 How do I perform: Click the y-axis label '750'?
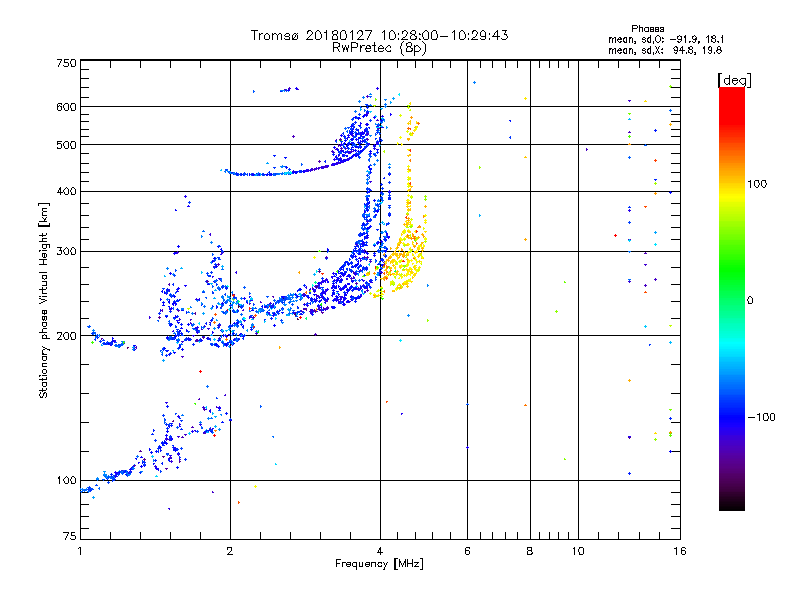(x=66, y=63)
